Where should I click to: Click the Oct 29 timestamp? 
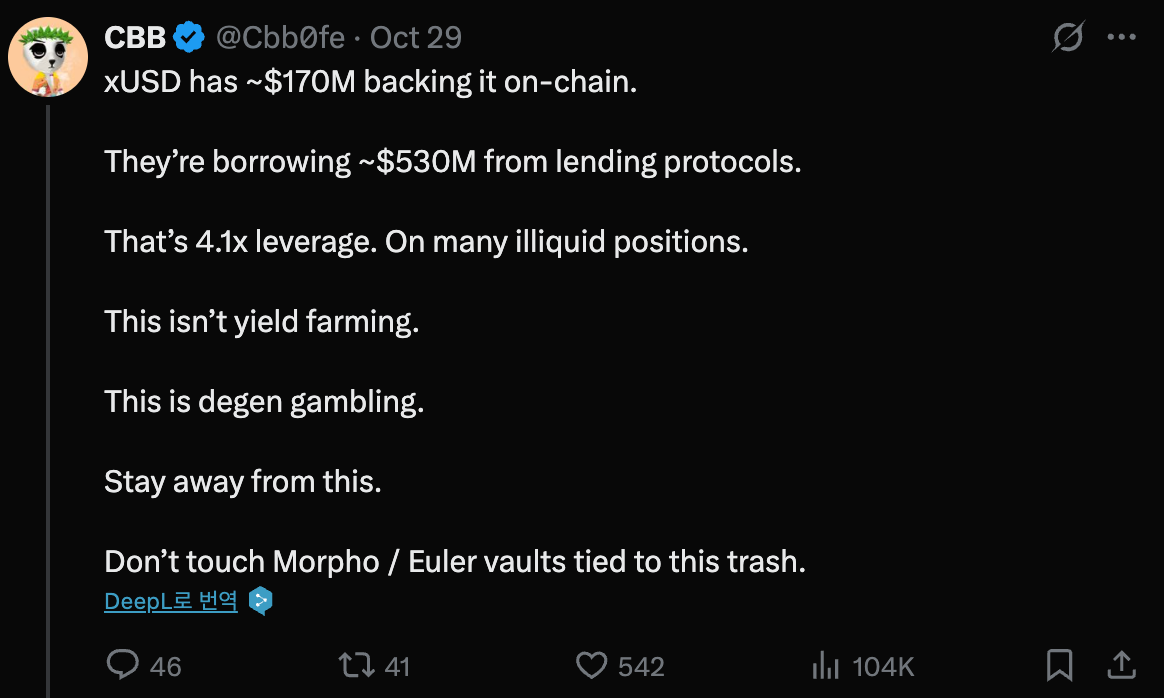click(x=416, y=38)
